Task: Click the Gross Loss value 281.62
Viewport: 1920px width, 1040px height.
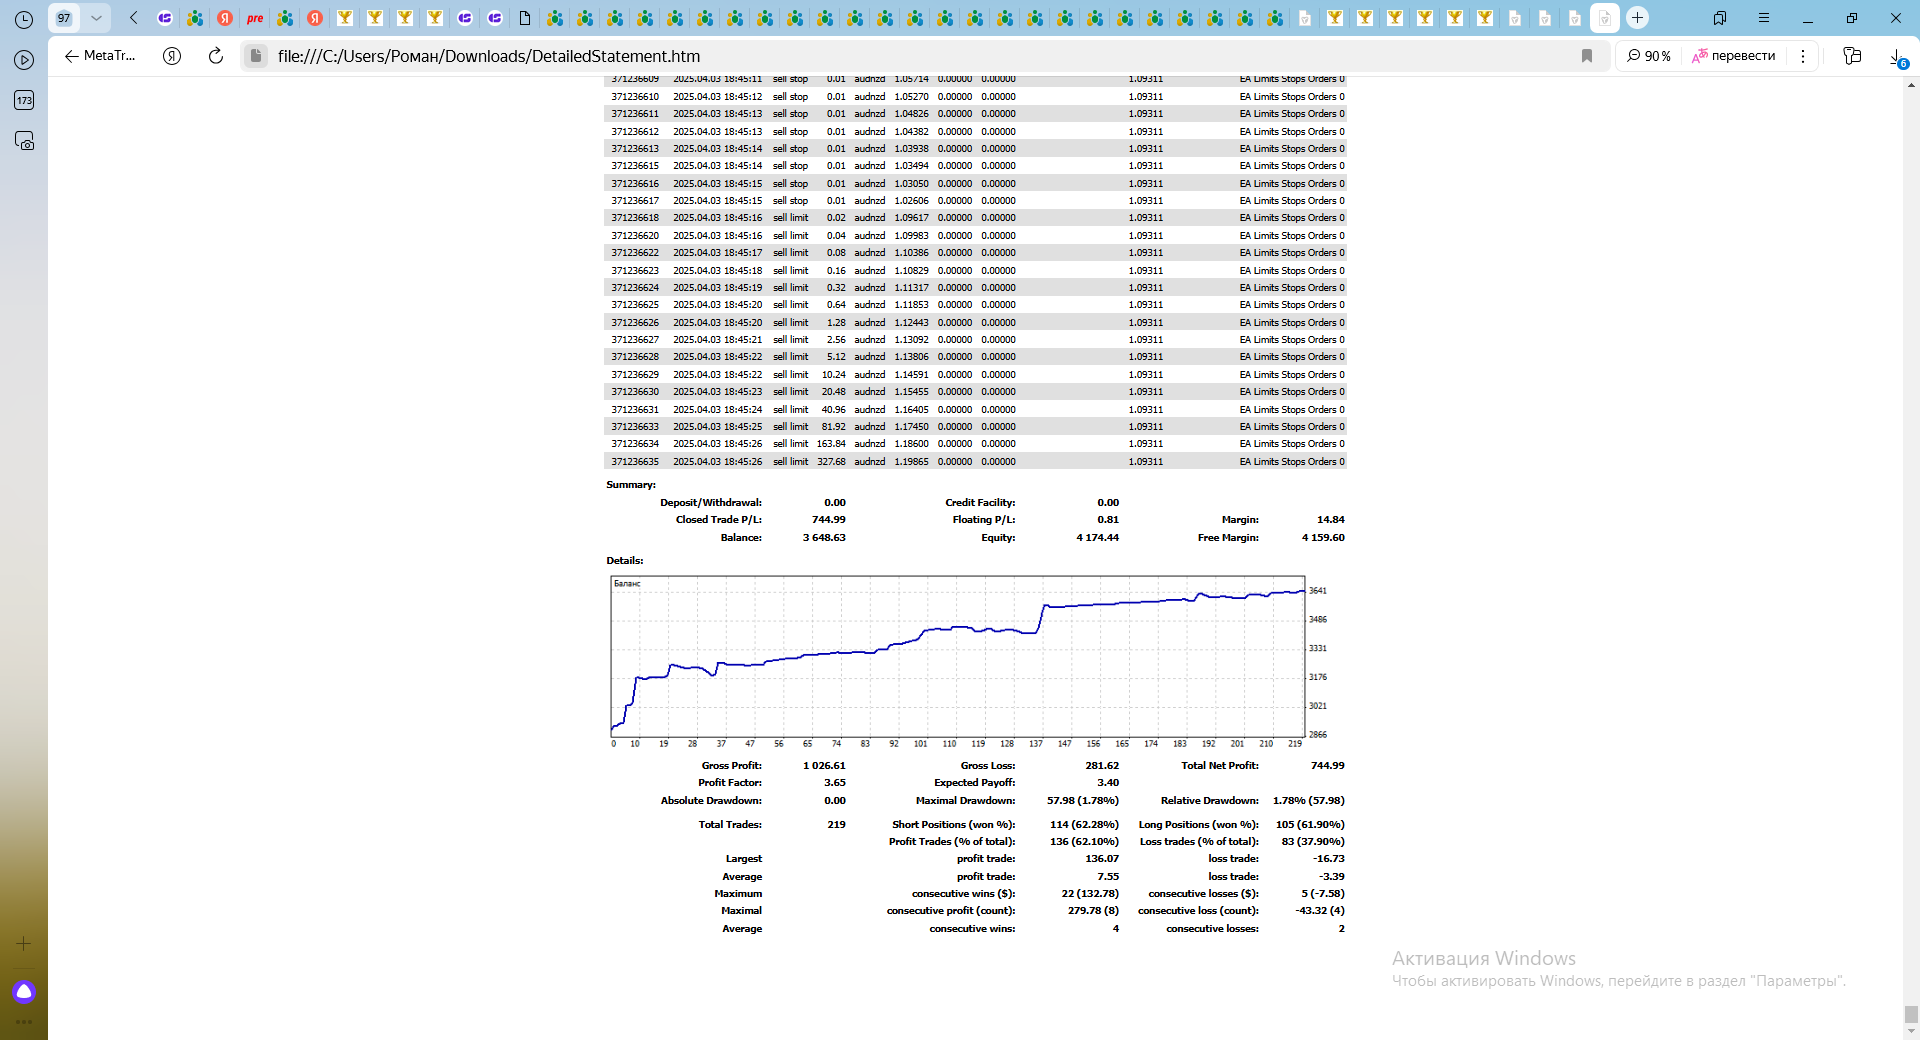Action: point(1102,766)
